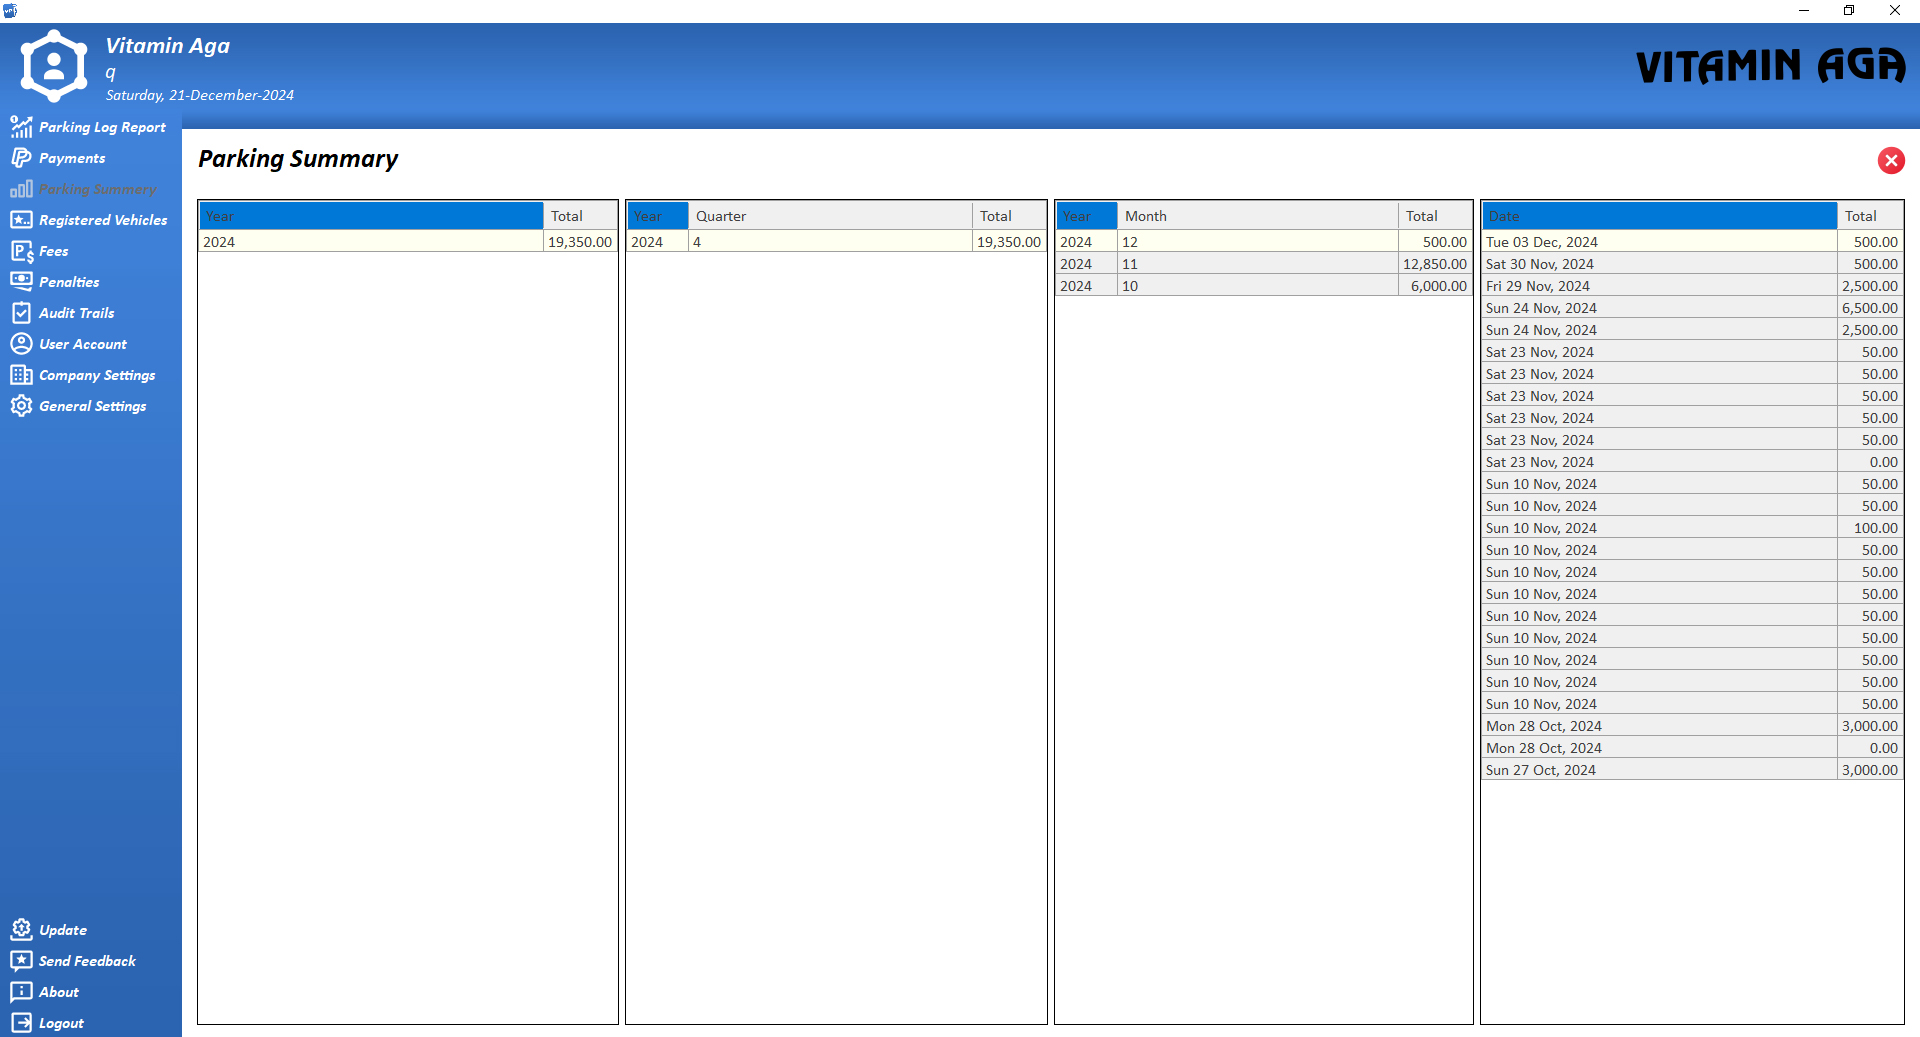
Task: Click the Parking Log Report chart icon
Action: pyautogui.click(x=21, y=127)
